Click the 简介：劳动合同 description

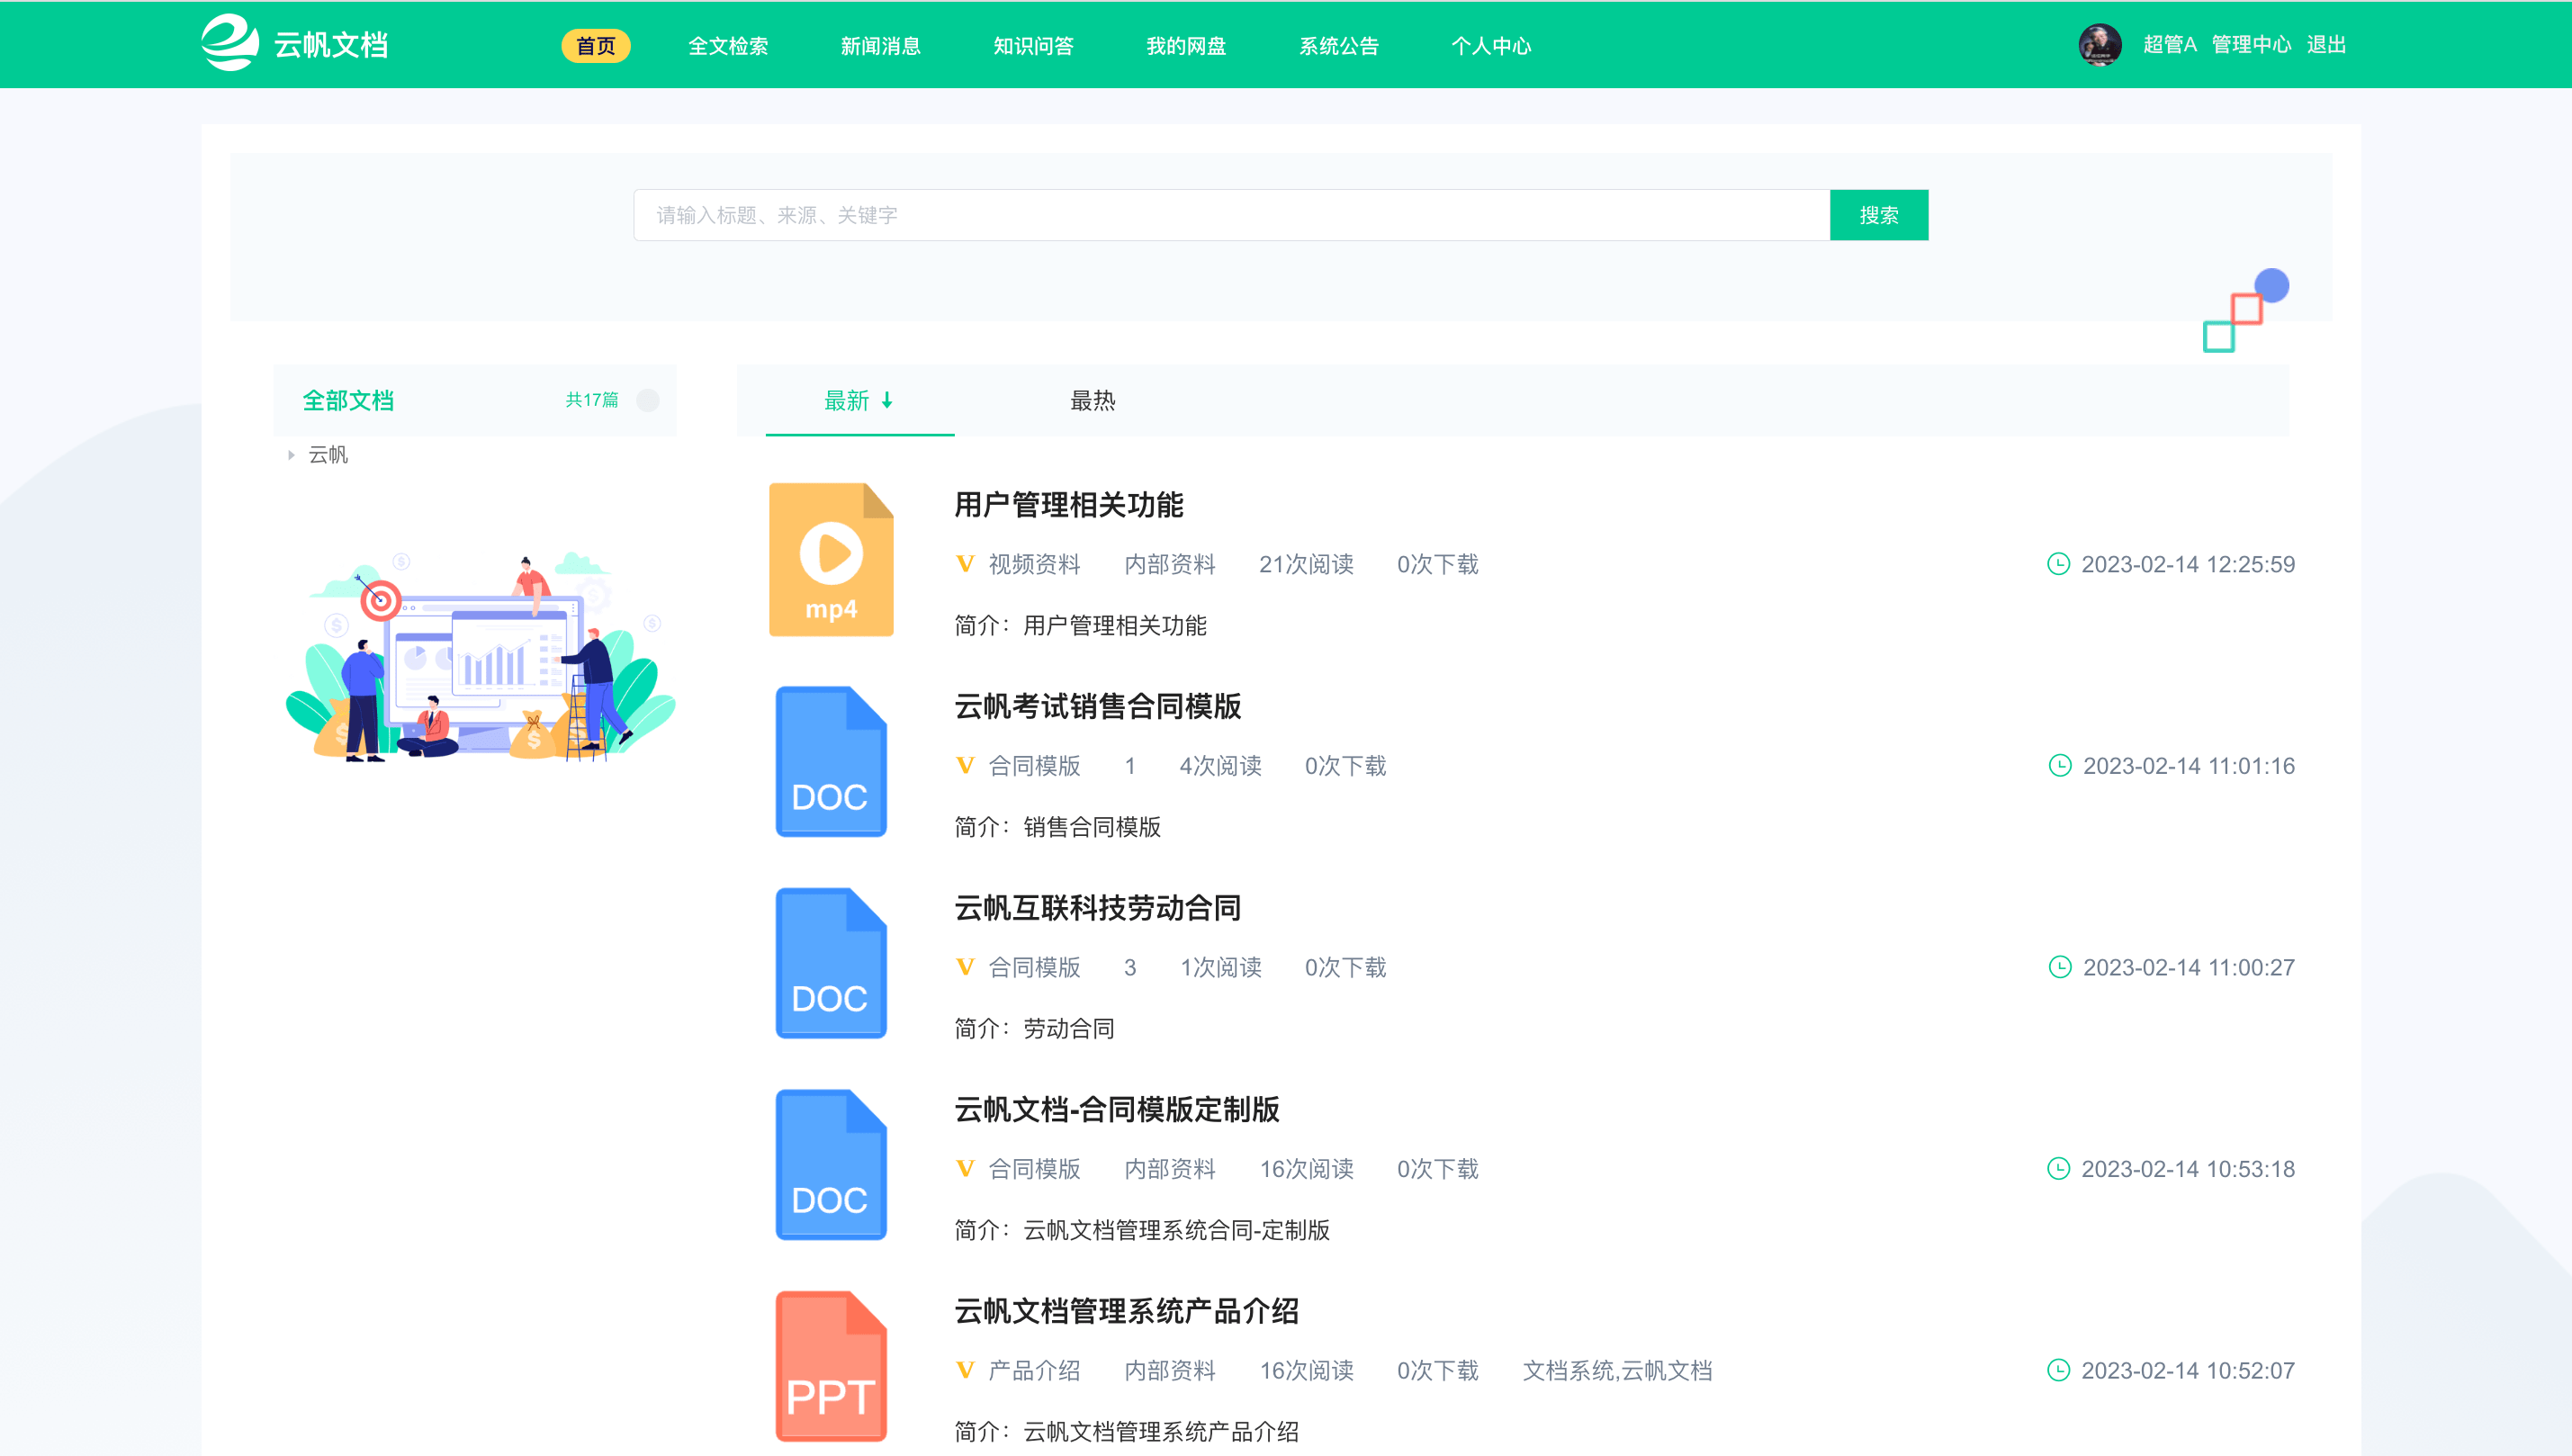tap(1035, 1028)
